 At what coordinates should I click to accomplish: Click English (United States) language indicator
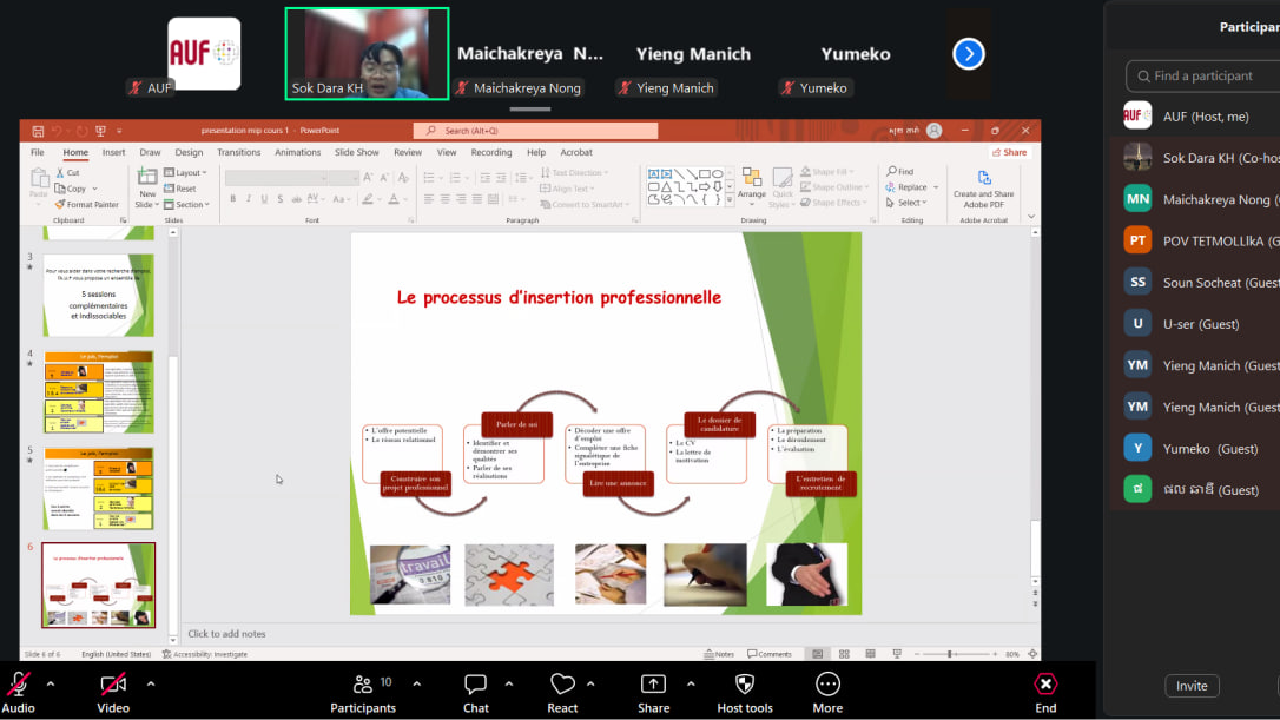coord(116,654)
